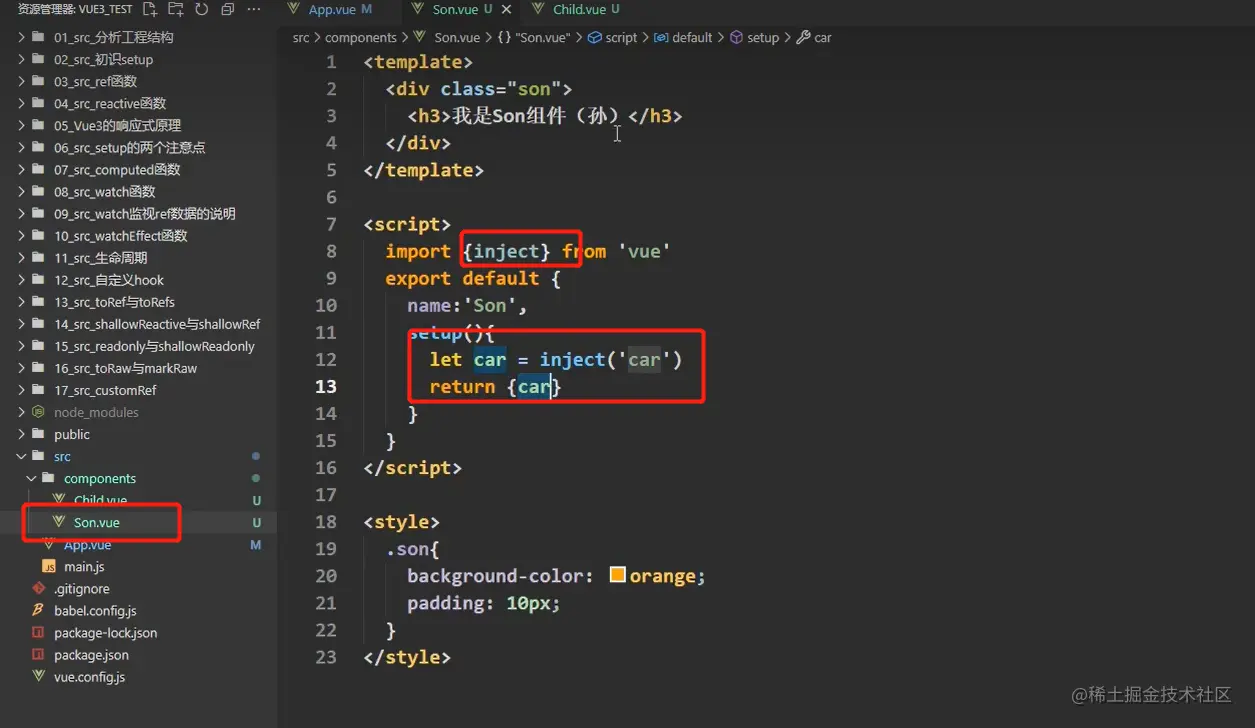Click the node_modules folder icon
1255x728 pixels.
[x=39, y=412]
